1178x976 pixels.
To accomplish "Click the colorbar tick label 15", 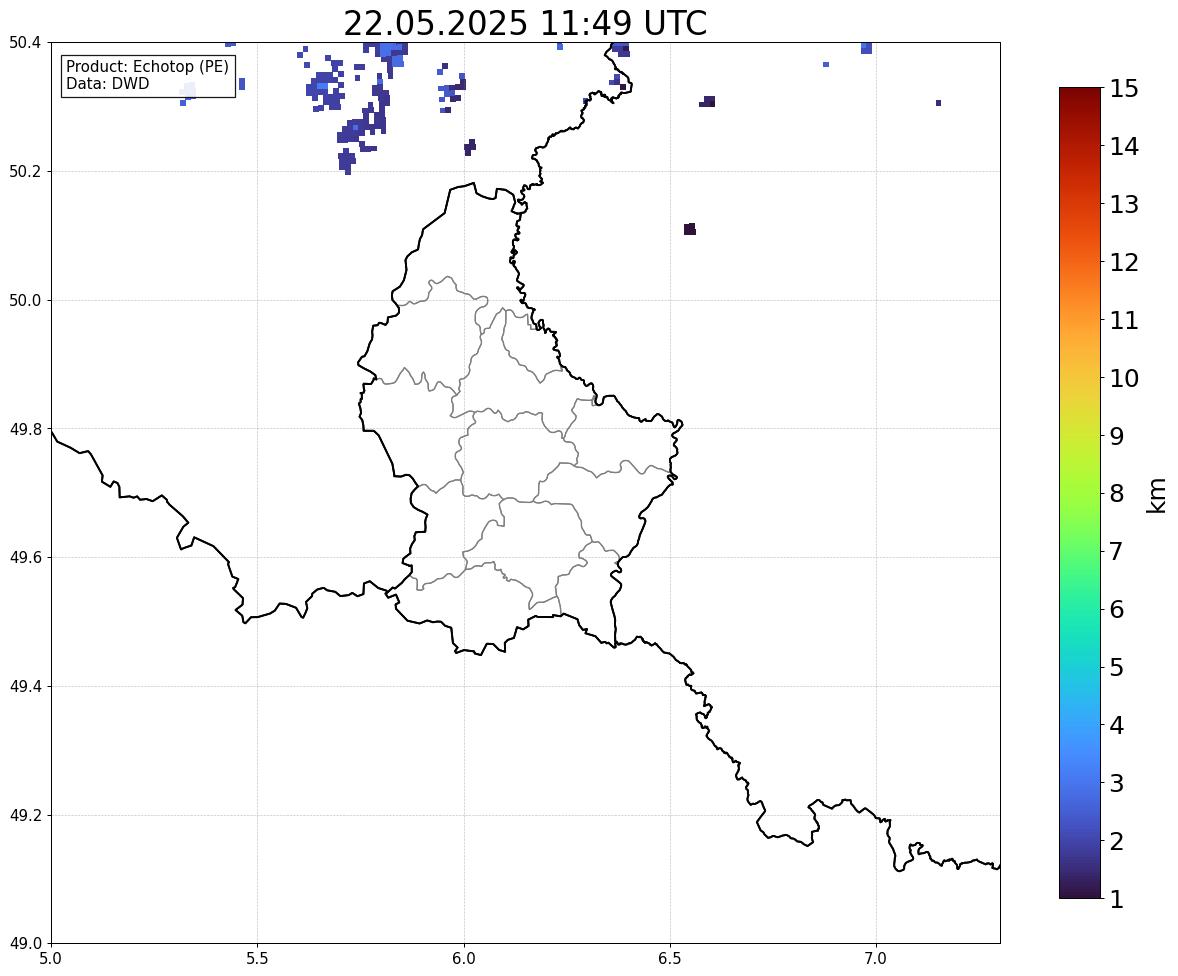I will (1124, 89).
